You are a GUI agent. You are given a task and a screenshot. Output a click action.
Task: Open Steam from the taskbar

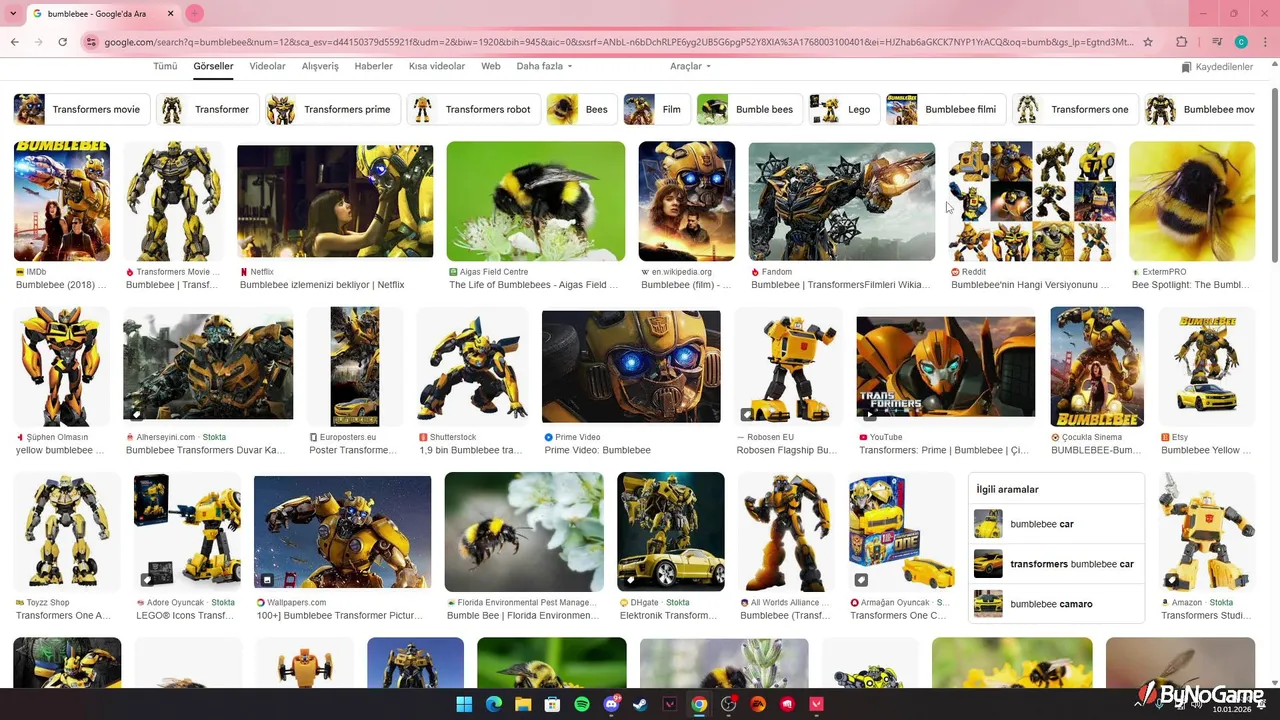click(640, 705)
